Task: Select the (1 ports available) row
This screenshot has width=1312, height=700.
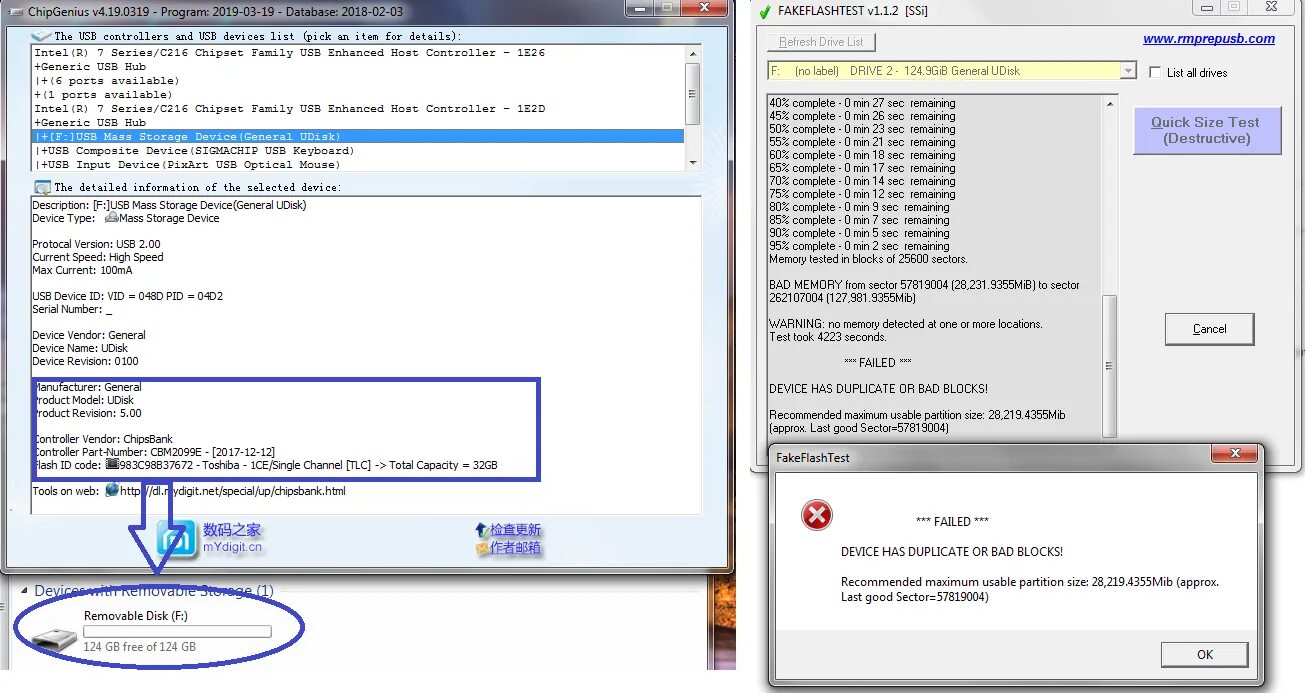Action: point(359,94)
